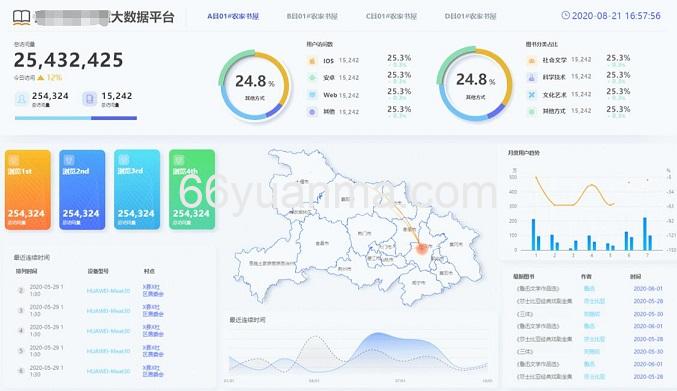This screenshot has width=677, height=391.
Task: Click the purple 其他 icon in user visits list
Action: coord(312,112)
